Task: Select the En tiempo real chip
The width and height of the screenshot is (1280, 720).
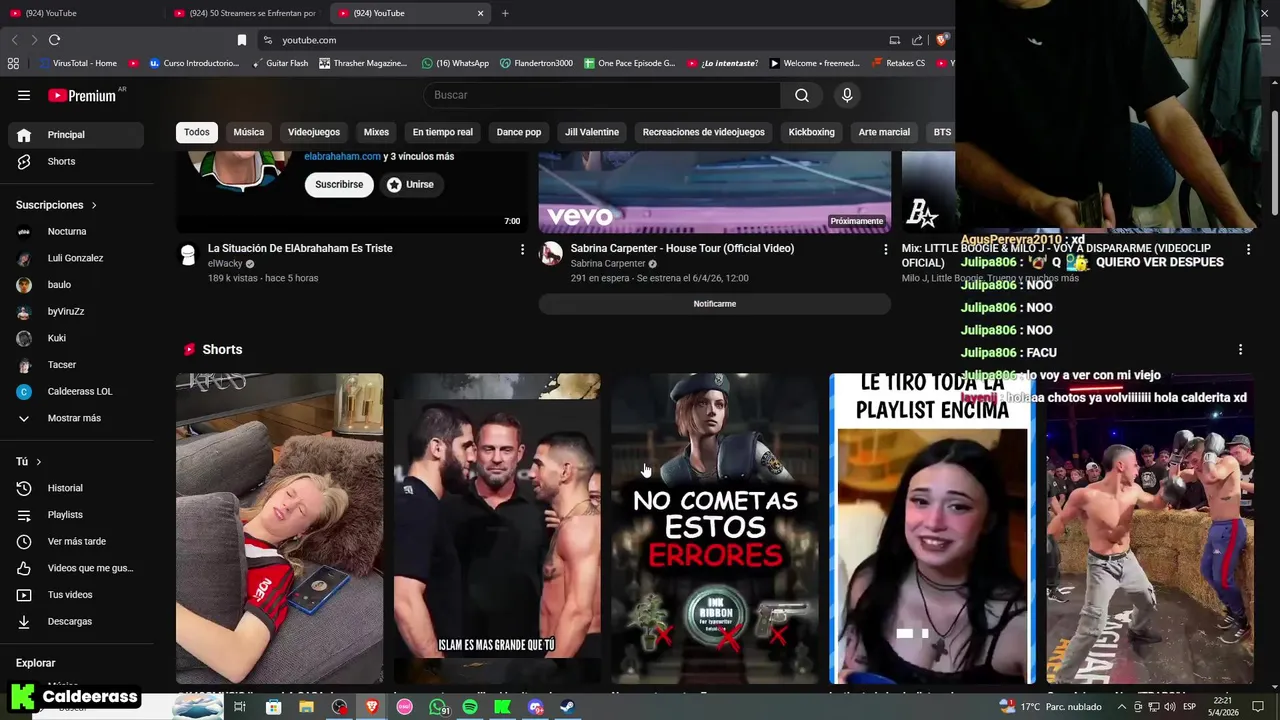Action: (443, 132)
